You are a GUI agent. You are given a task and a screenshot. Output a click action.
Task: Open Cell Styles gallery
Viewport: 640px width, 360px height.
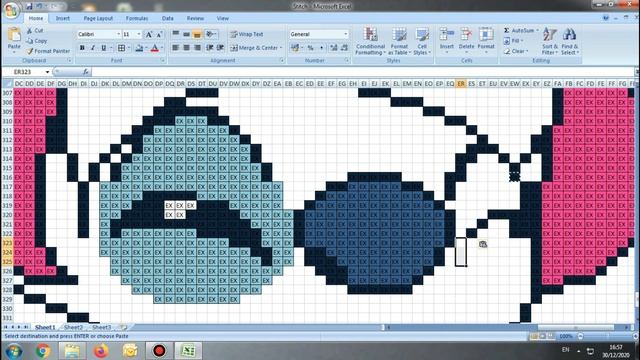422,41
